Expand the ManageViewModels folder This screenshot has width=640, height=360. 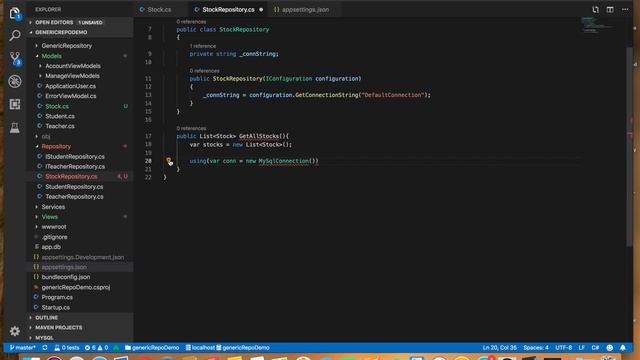click(72, 76)
